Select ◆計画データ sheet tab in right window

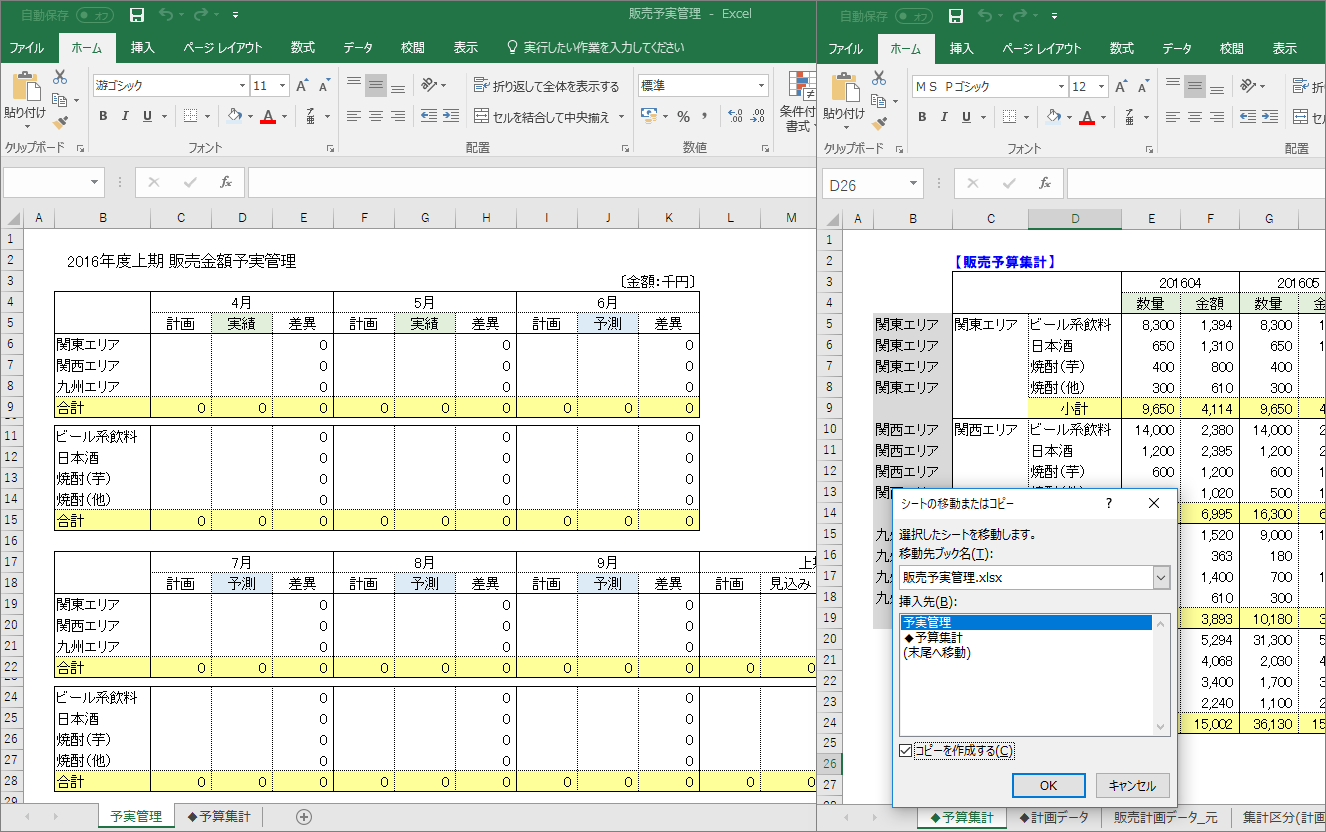tap(1054, 817)
